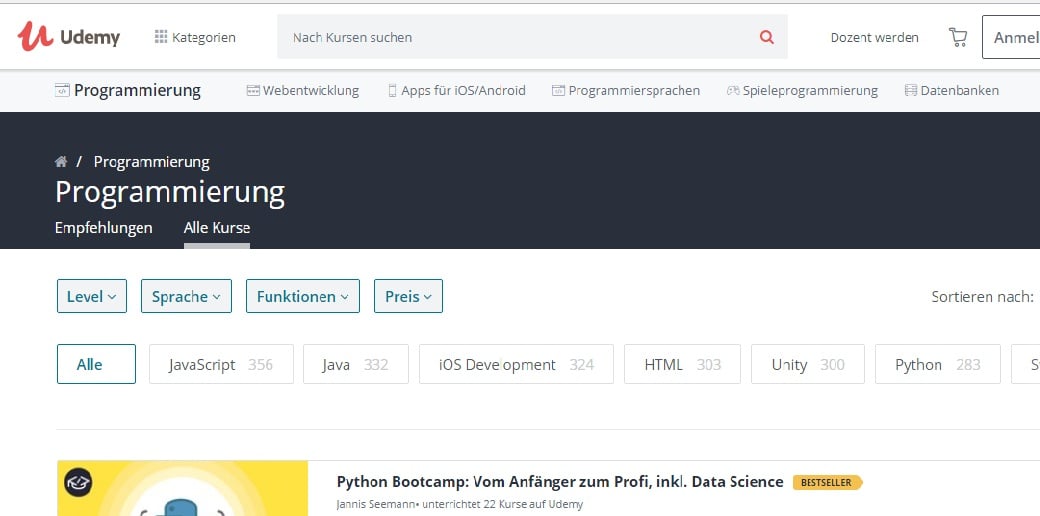Screen dimensions: 1040x516
Task: Open the Kategorien grid menu
Action: [195, 37]
